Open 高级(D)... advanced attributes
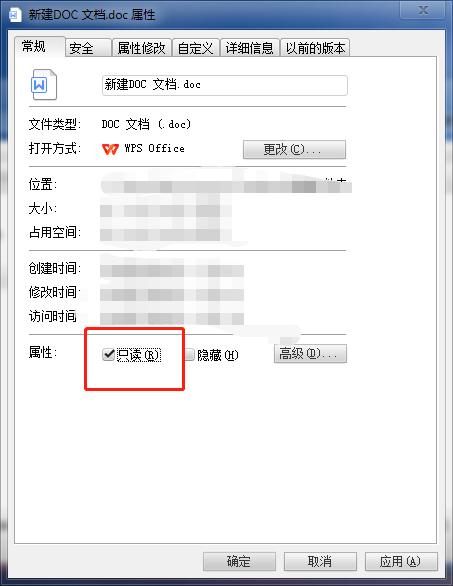The image size is (453, 586). point(310,354)
